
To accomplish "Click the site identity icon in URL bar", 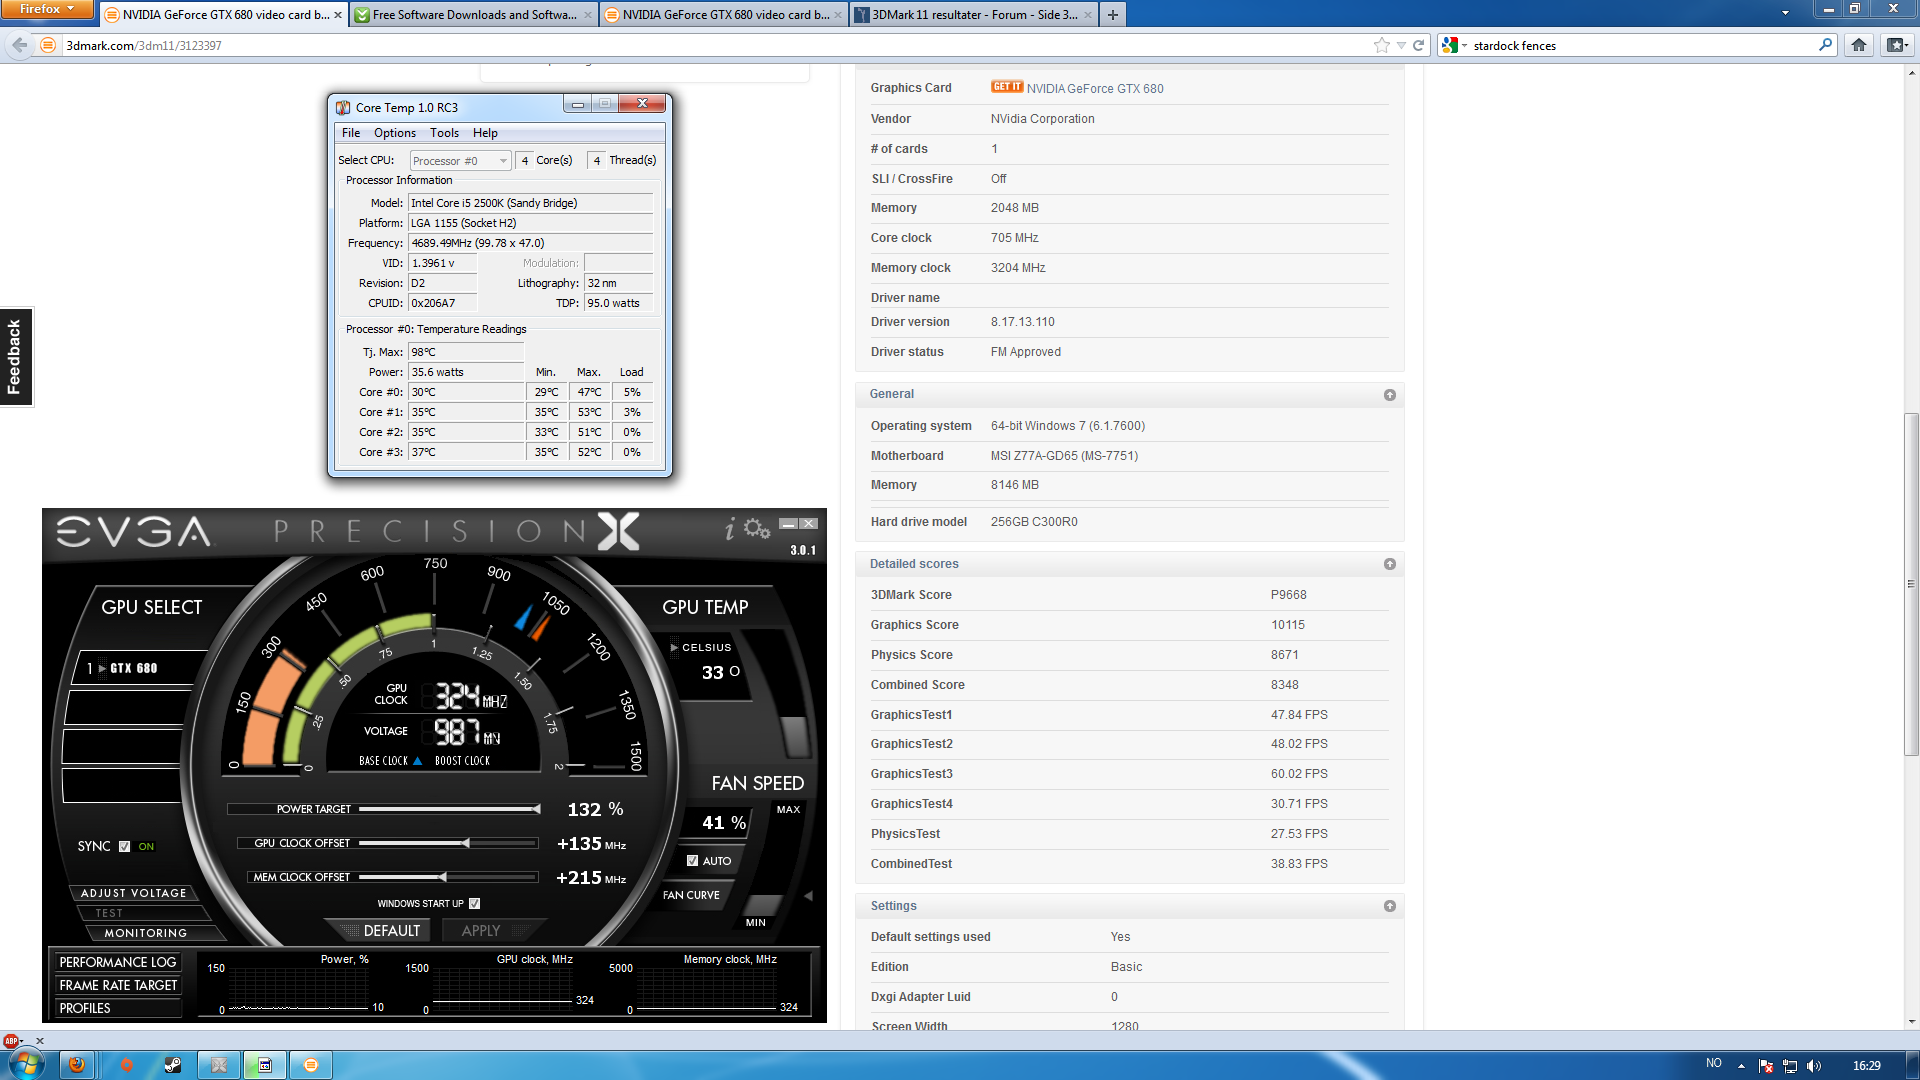I will tap(47, 45).
